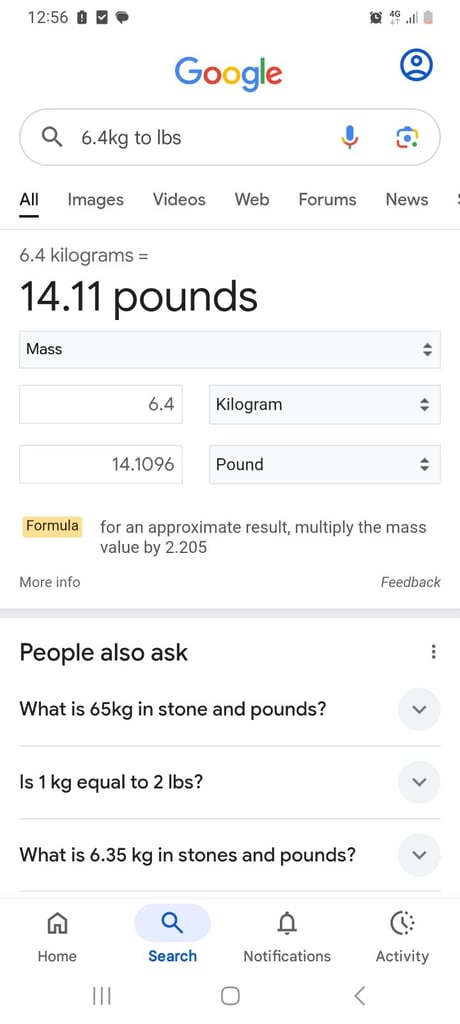The image size is (460, 1024).
Task: Tap Android back navigation button
Action: (359, 995)
